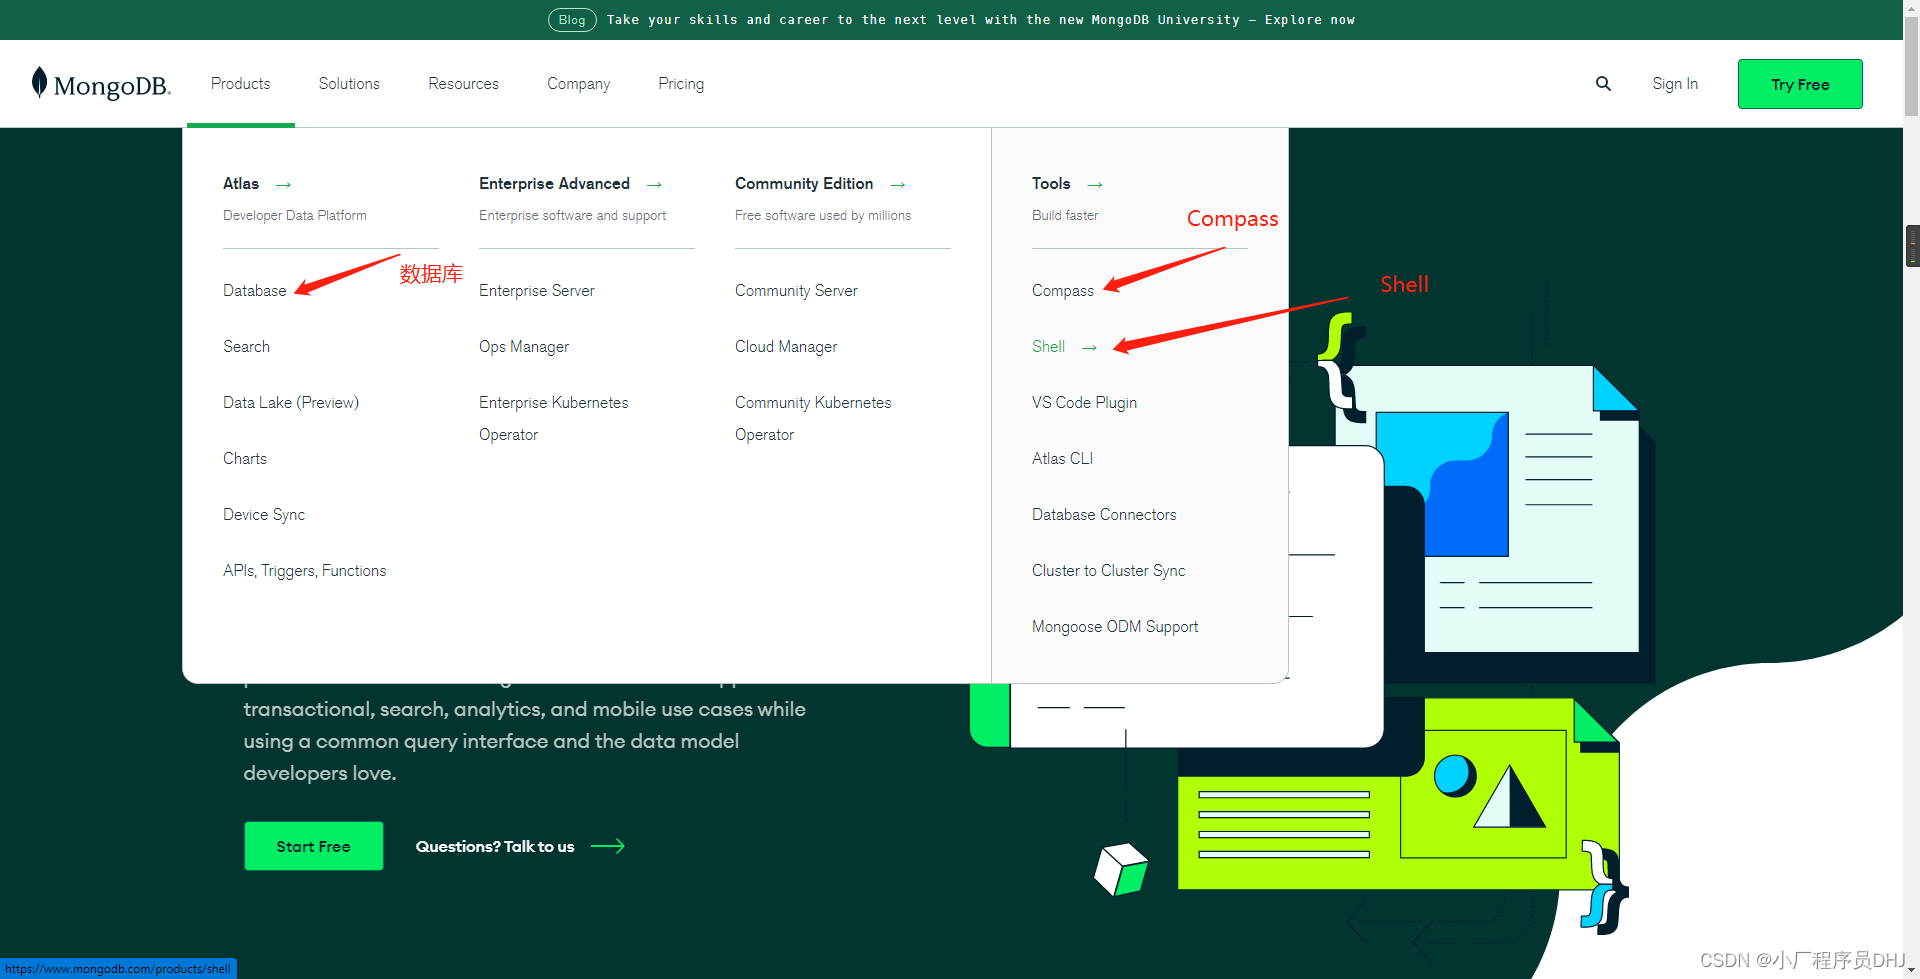Click the Try Free button
Screen dimensions: 1920x979
tap(1800, 84)
